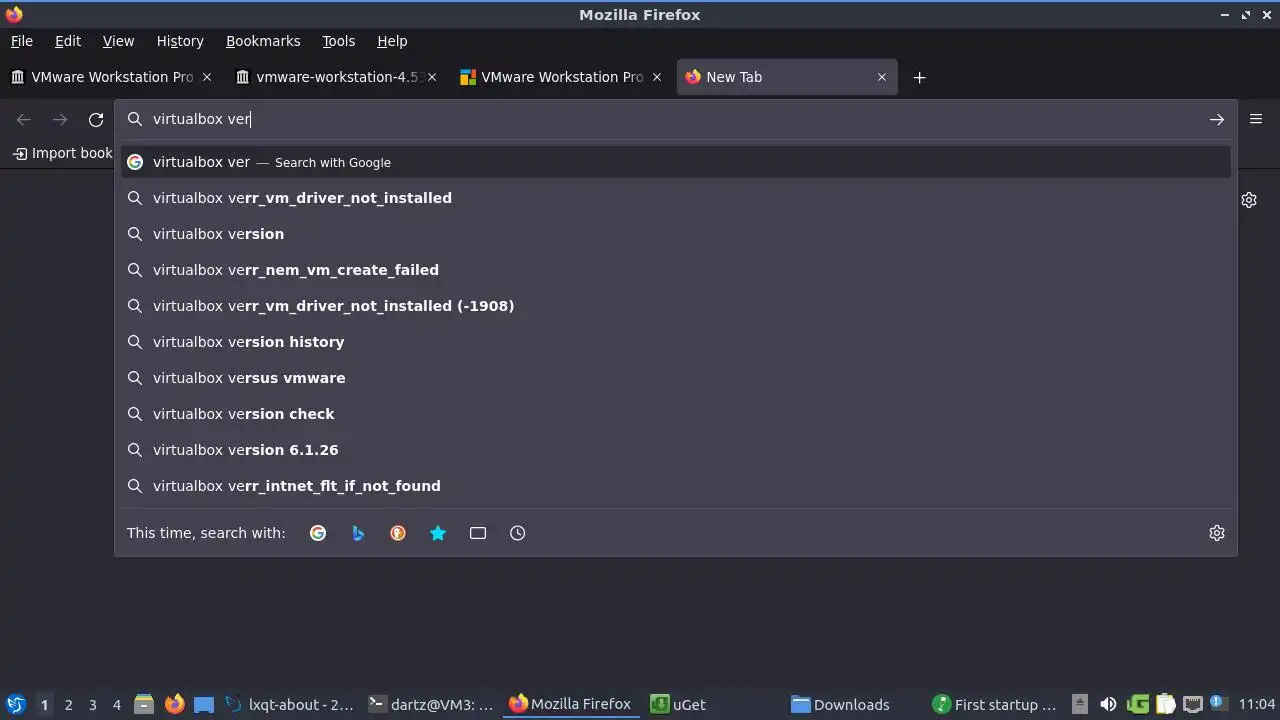Image resolution: width=1280 pixels, height=720 pixels.
Task: Open the LXQt application menu in taskbar
Action: pyautogui.click(x=15, y=704)
